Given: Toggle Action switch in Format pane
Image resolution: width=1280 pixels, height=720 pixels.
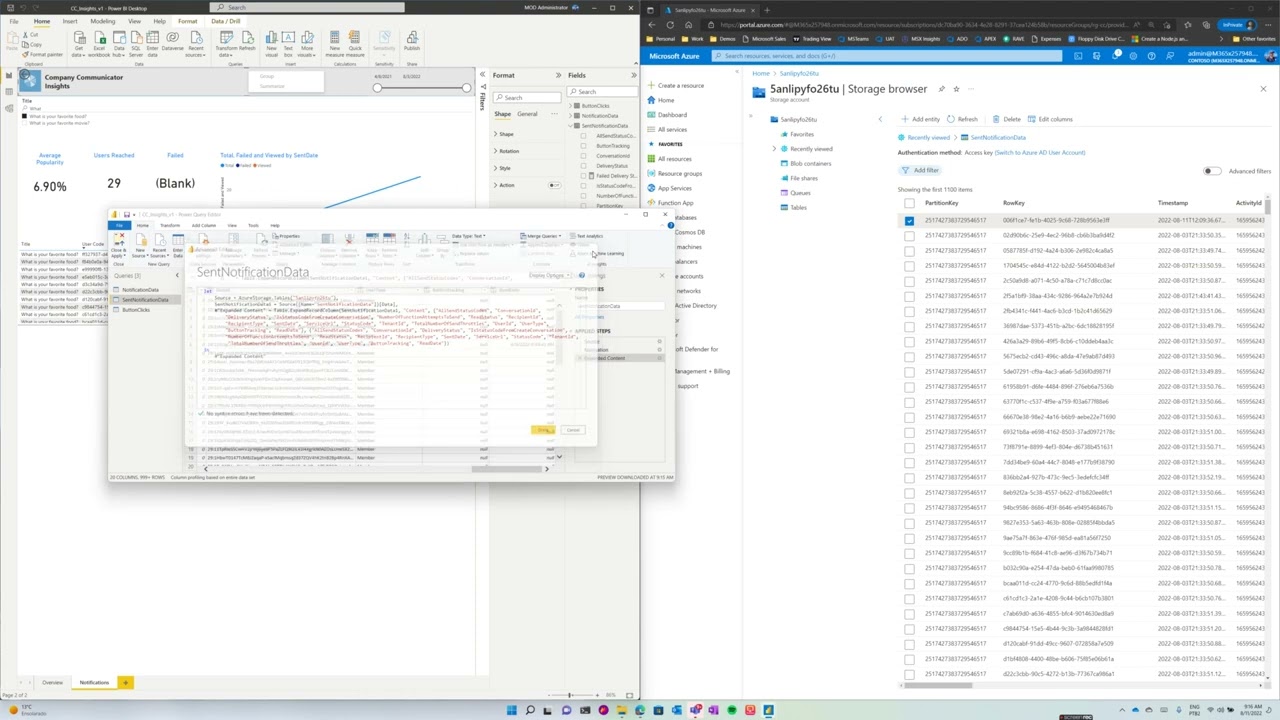Looking at the screenshot, I should (554, 185).
